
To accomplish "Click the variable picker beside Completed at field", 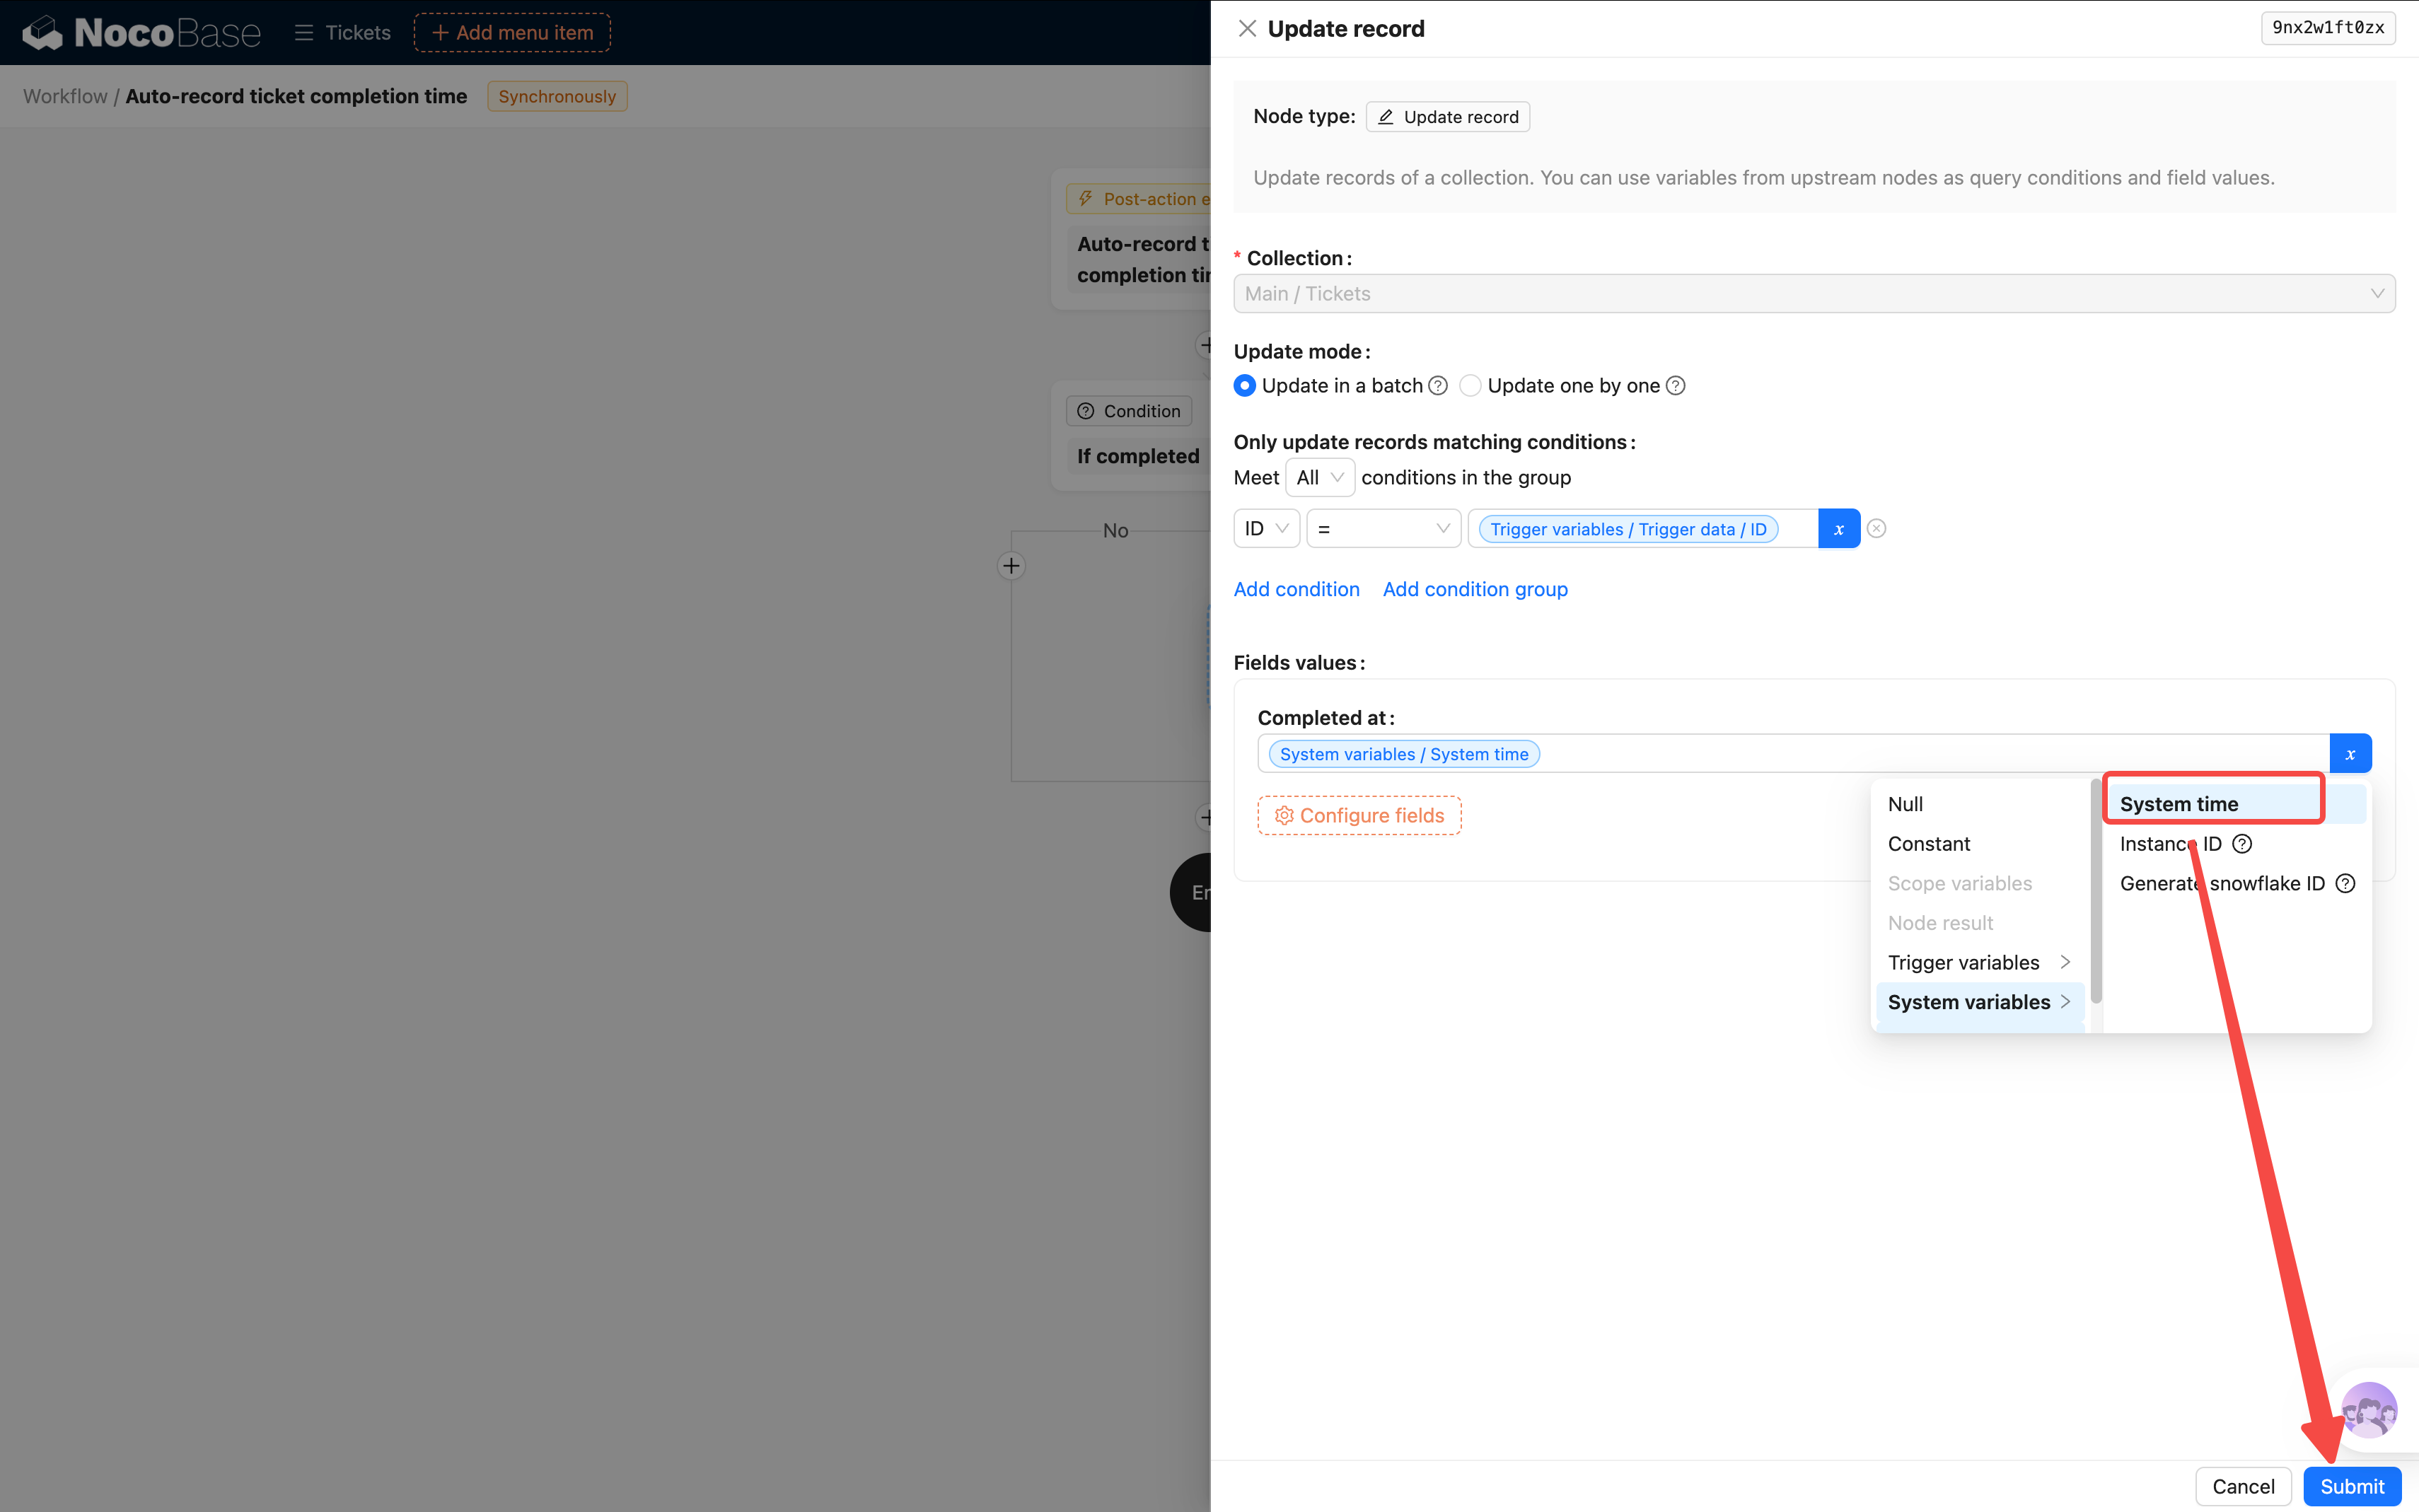I will tap(2350, 754).
